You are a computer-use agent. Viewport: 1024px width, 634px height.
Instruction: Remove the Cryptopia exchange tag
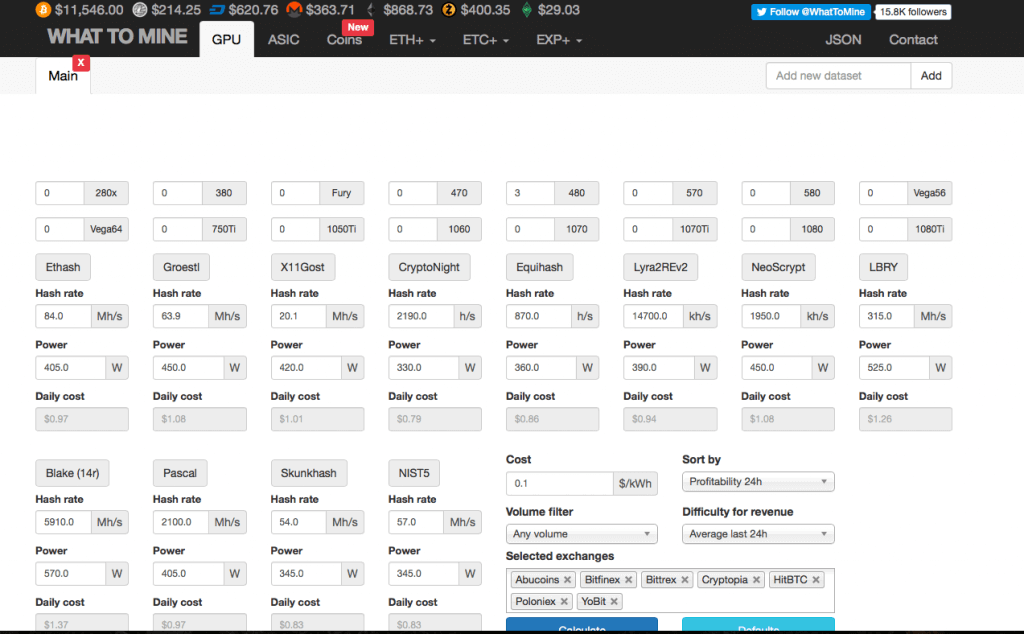(x=756, y=580)
